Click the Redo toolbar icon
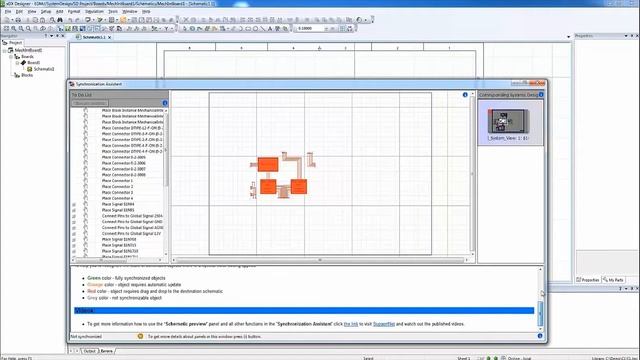 coord(78,20)
